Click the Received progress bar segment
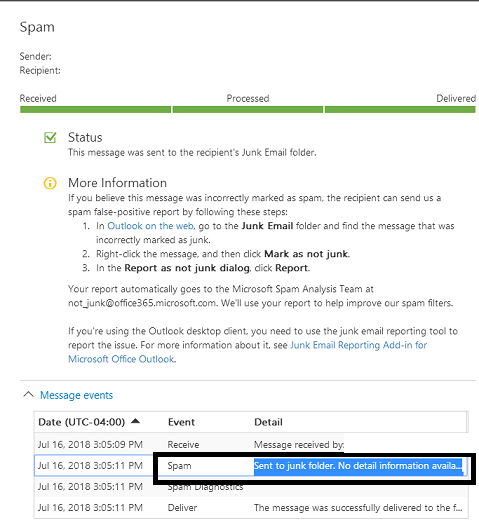 pos(95,110)
